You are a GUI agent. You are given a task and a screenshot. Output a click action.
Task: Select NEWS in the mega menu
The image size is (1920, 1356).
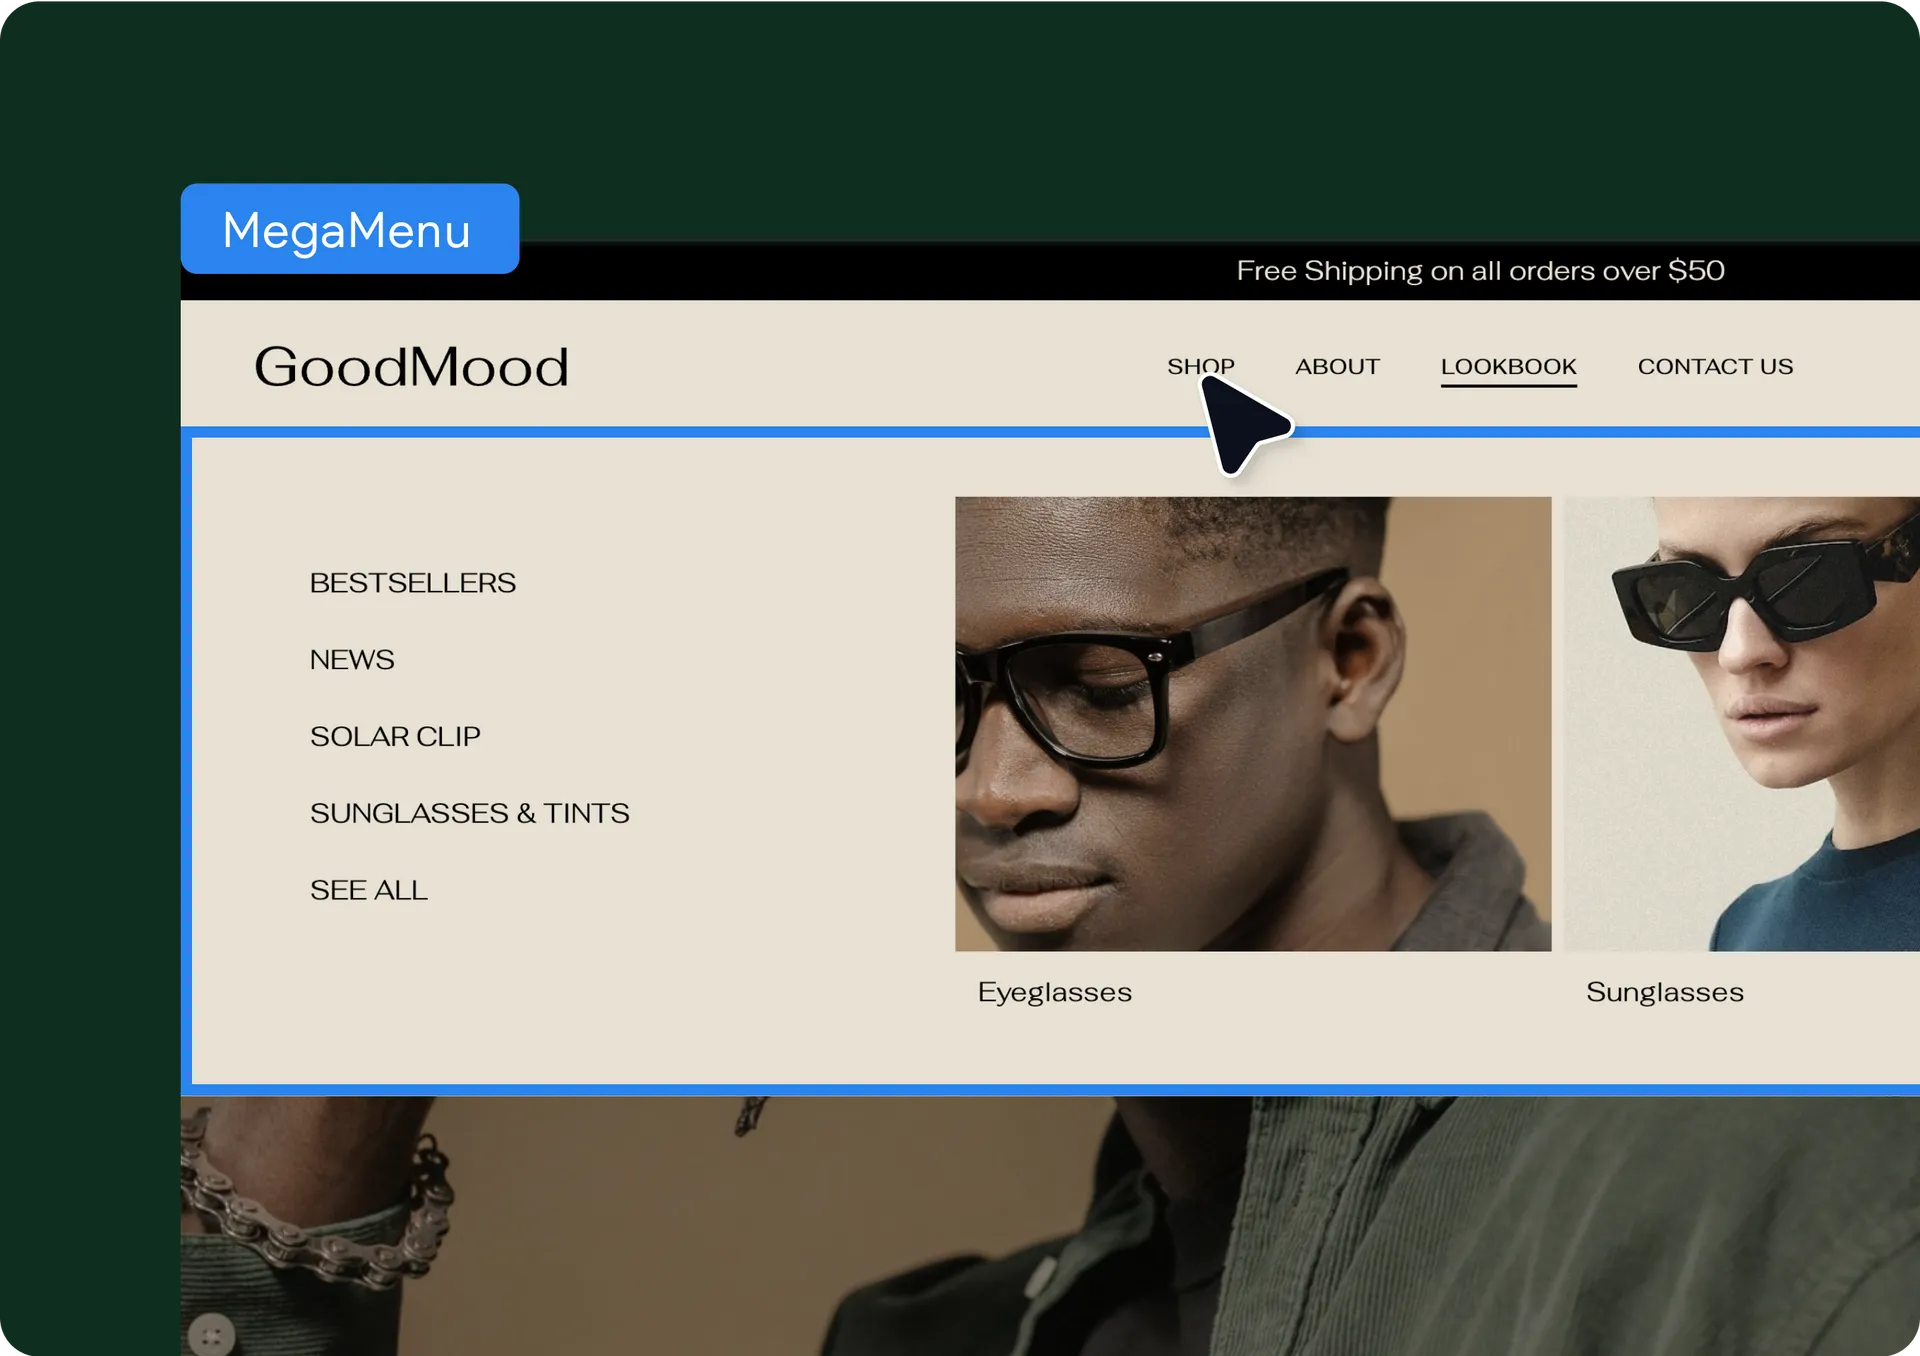point(352,659)
